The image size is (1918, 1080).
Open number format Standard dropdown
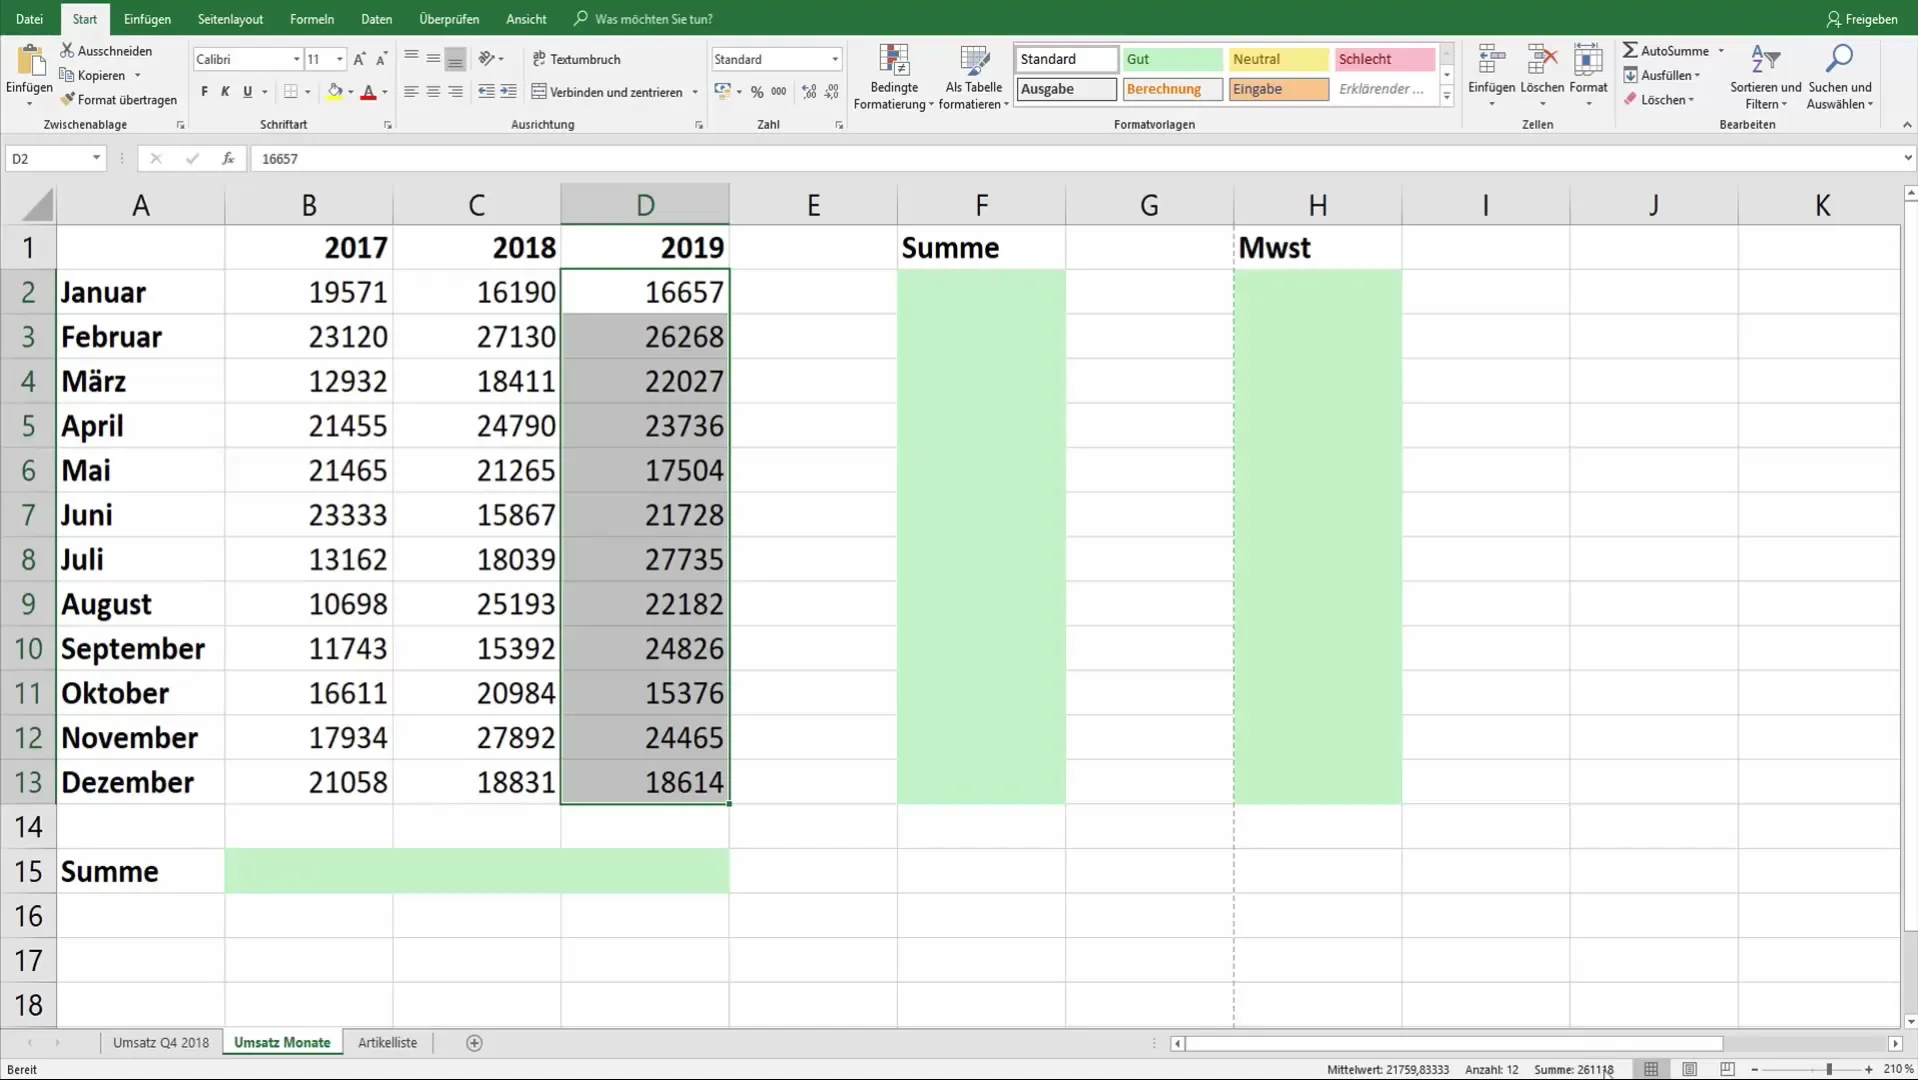coord(835,59)
